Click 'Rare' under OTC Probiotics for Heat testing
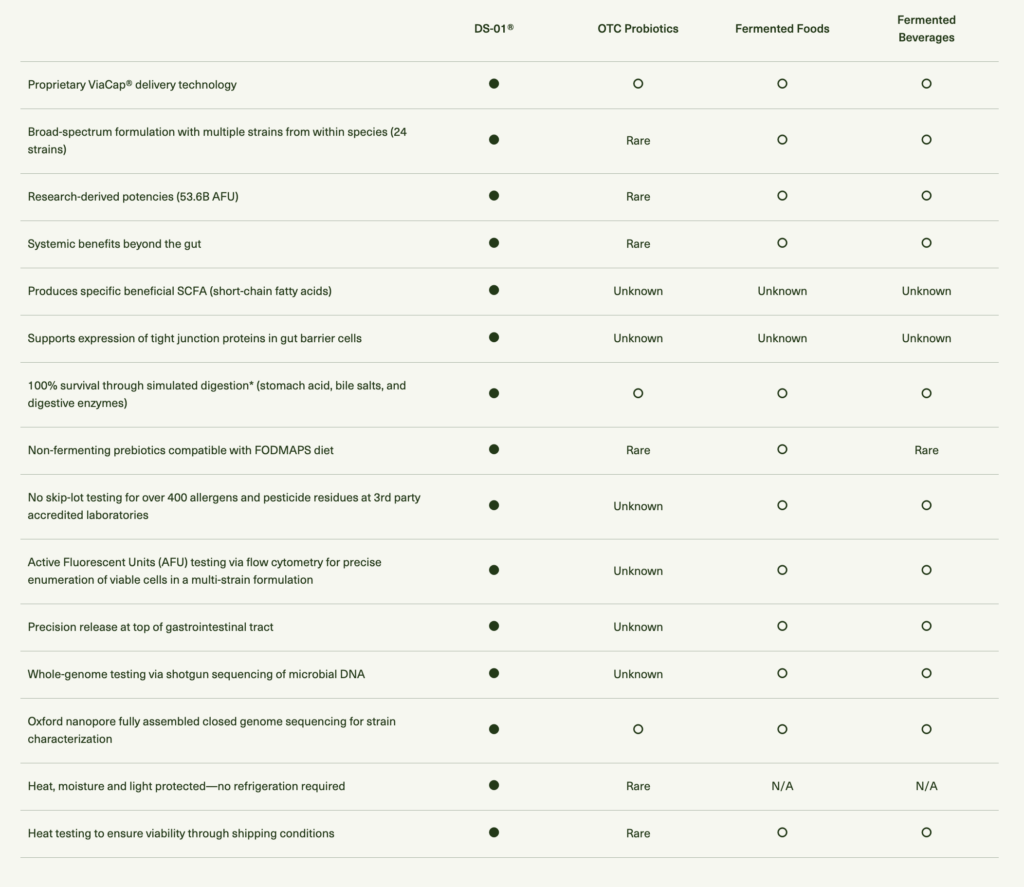The width and height of the screenshot is (1024, 887). 638,833
